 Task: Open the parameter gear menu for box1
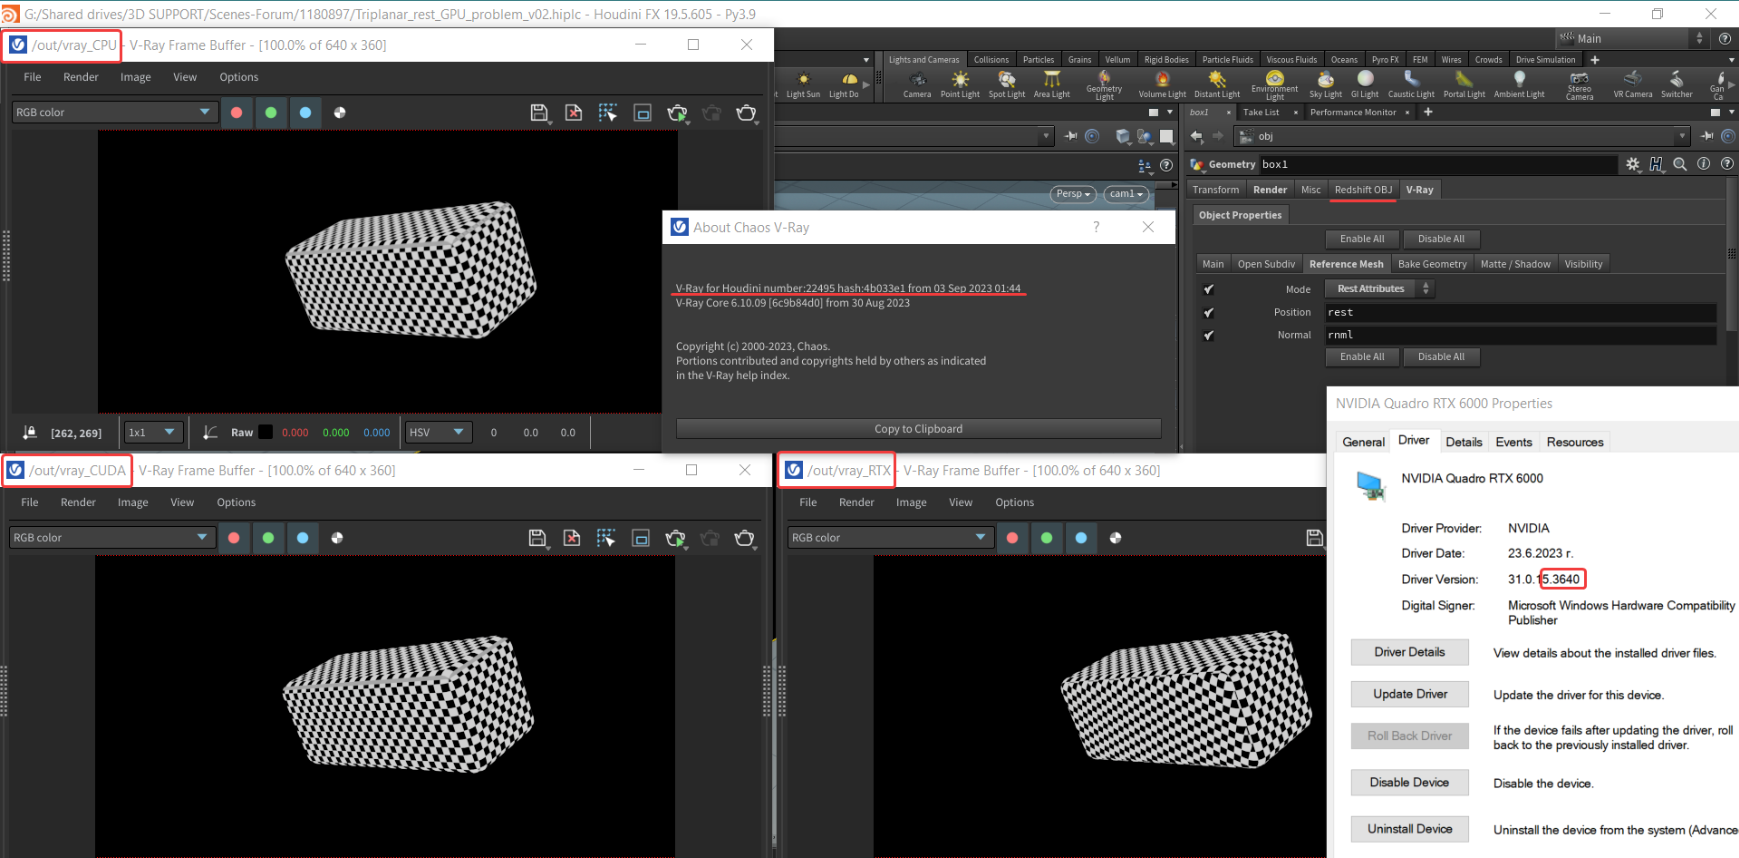1633,164
